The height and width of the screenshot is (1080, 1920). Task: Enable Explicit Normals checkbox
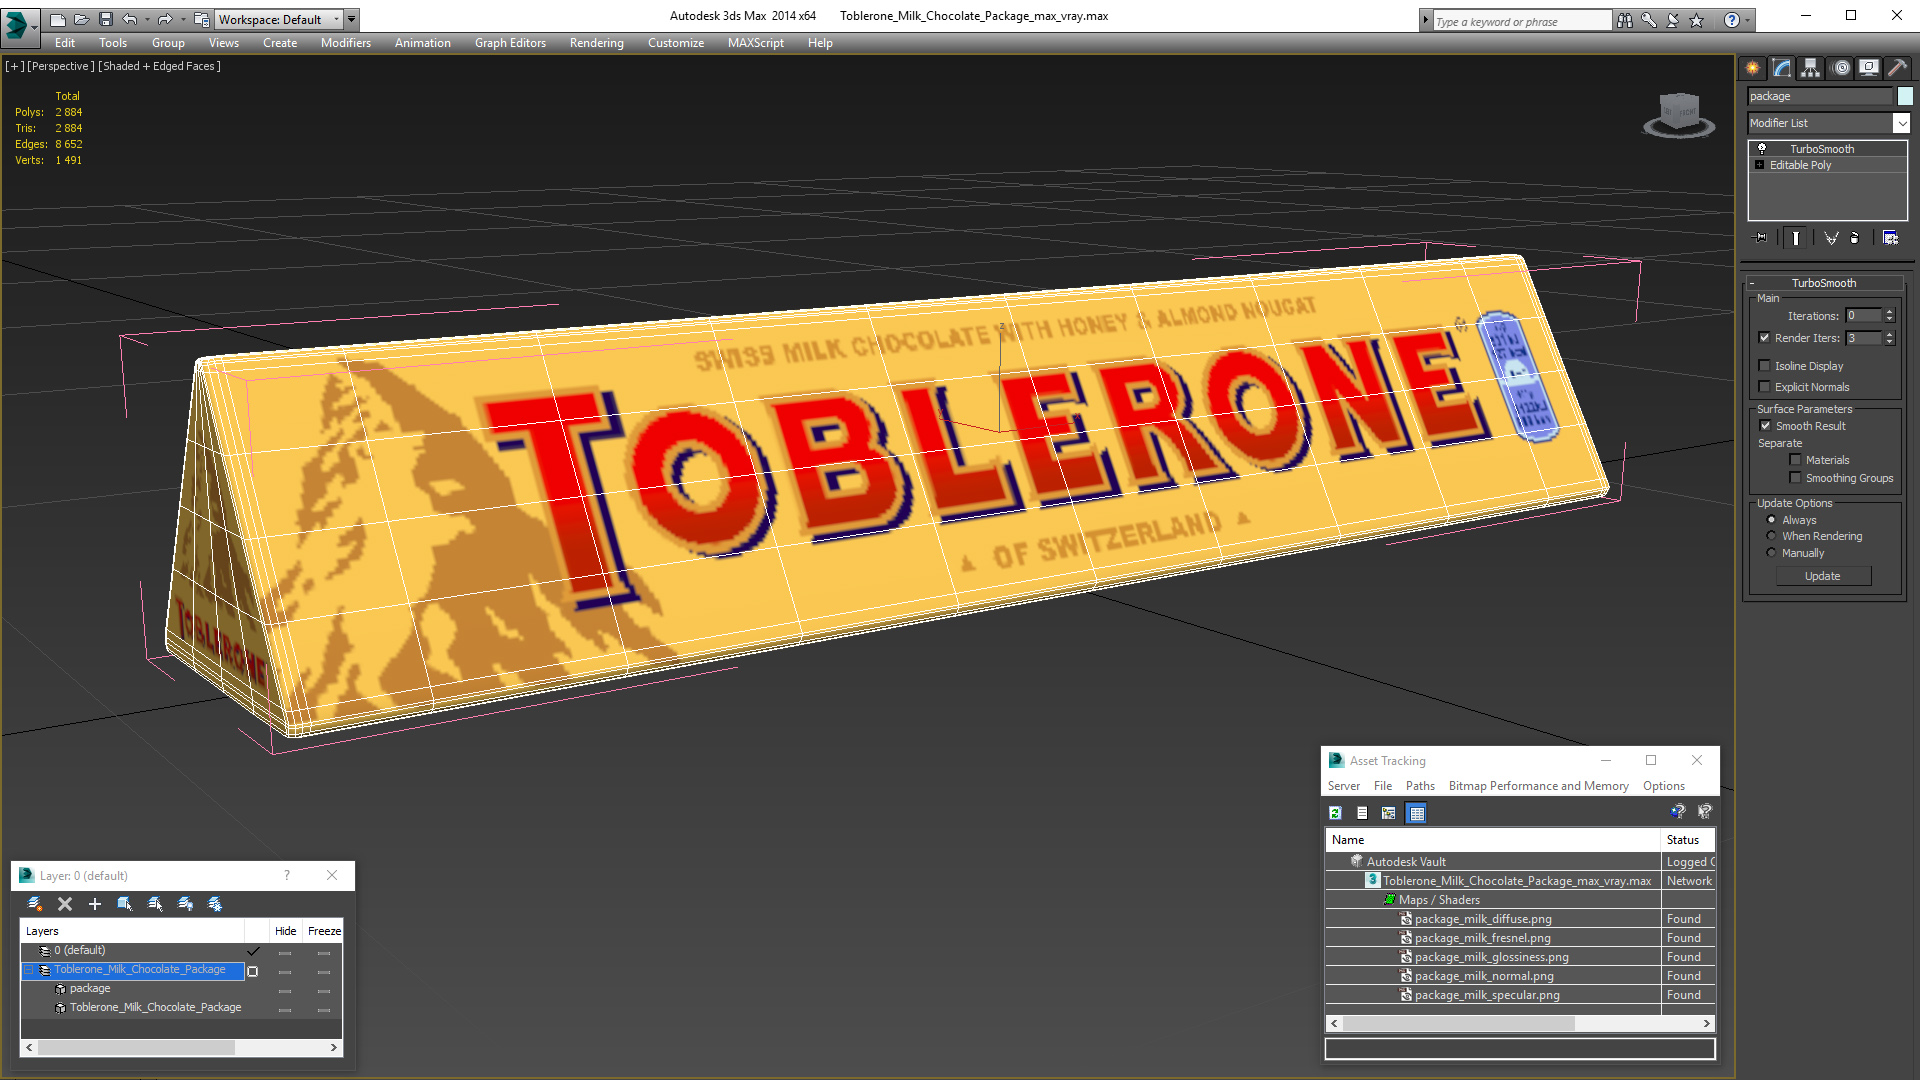1765,387
